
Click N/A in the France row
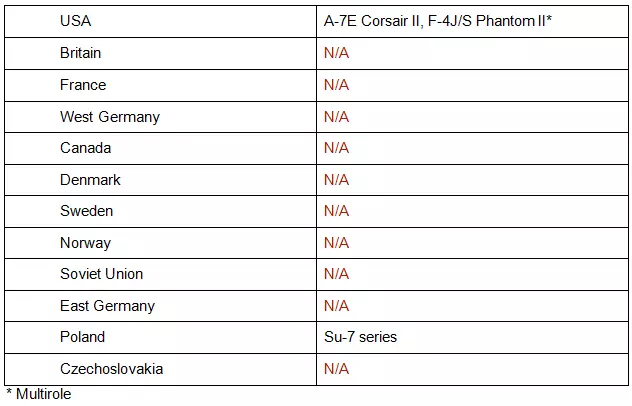click(x=336, y=85)
